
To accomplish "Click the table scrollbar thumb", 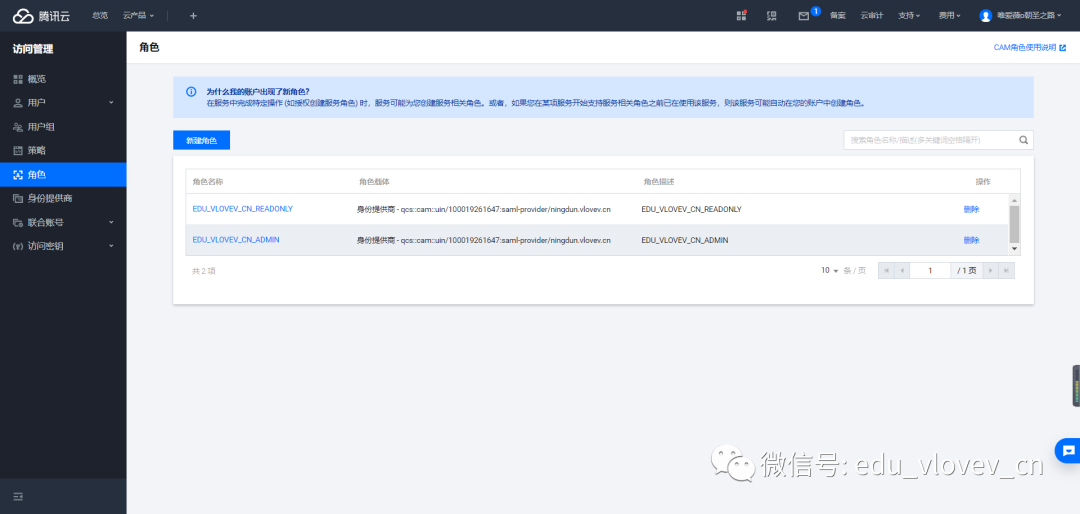I will click(1014, 224).
